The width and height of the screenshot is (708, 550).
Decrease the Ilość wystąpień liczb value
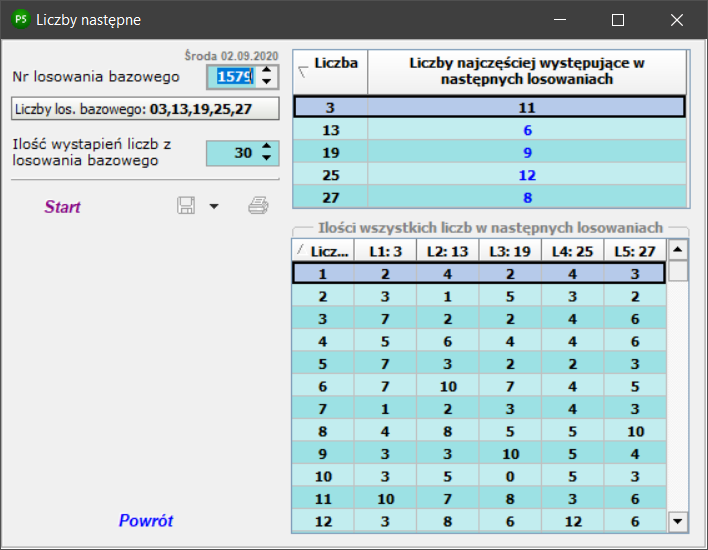click(267, 158)
